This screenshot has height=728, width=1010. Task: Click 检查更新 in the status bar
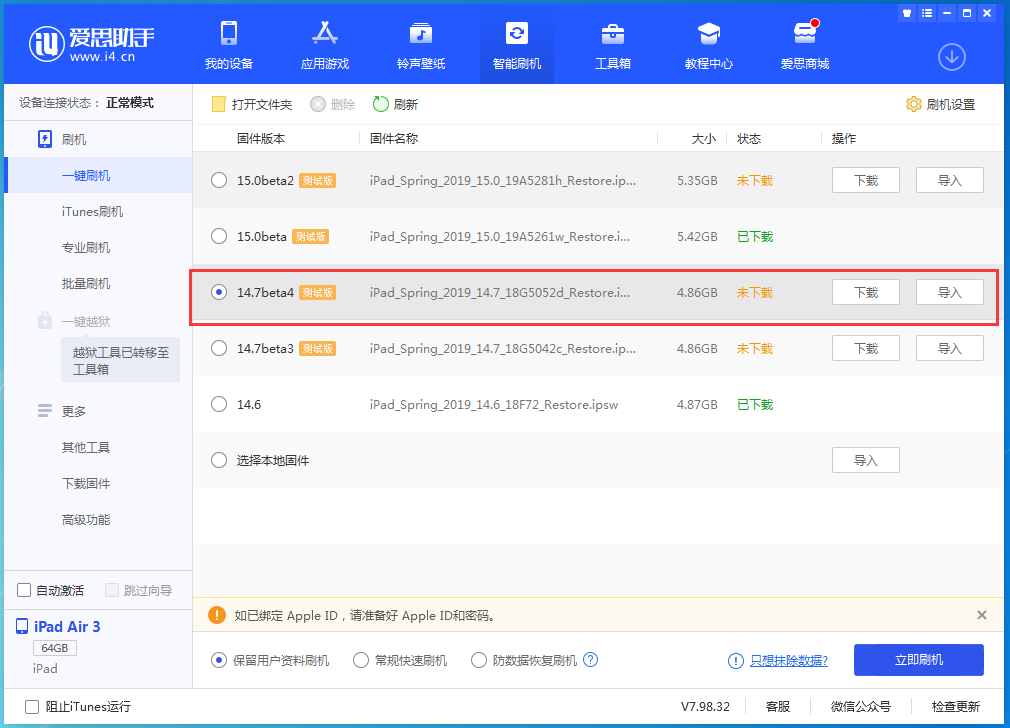(955, 707)
